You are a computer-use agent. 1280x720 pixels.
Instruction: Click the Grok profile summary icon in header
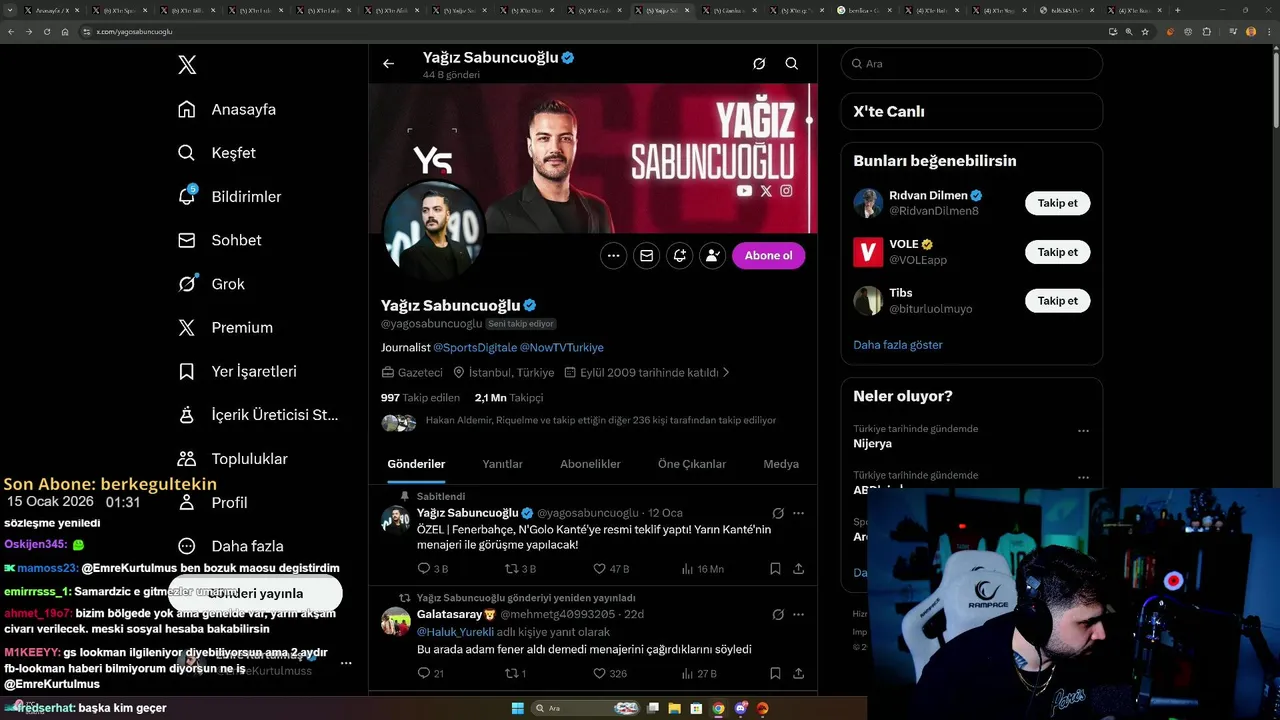tap(759, 64)
